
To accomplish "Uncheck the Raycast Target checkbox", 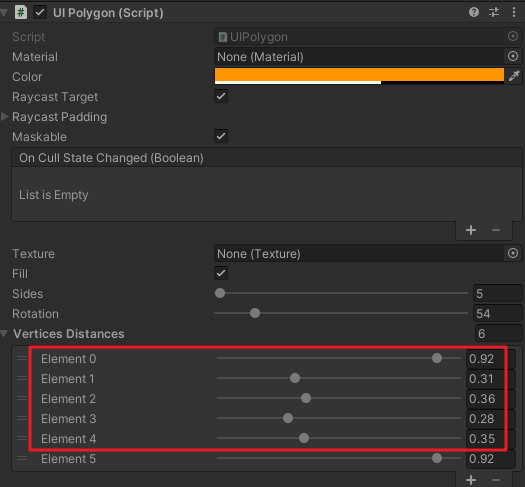I will [221, 96].
